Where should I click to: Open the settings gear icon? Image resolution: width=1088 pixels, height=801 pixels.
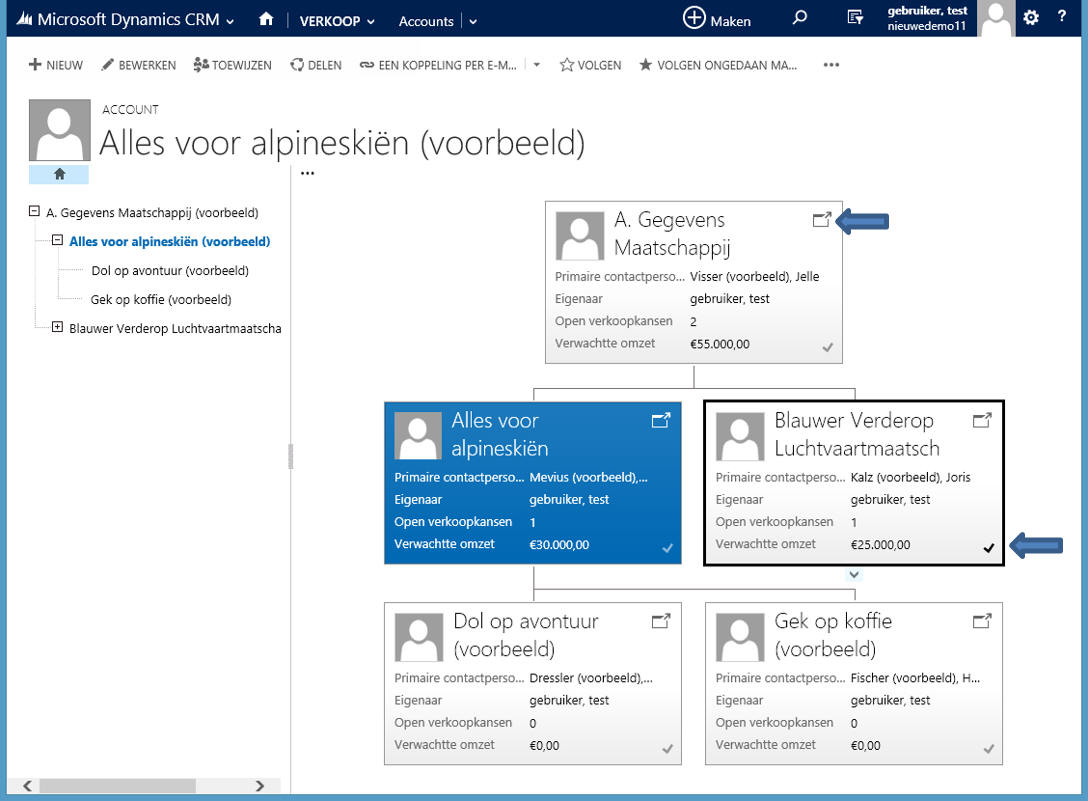pos(1031,17)
